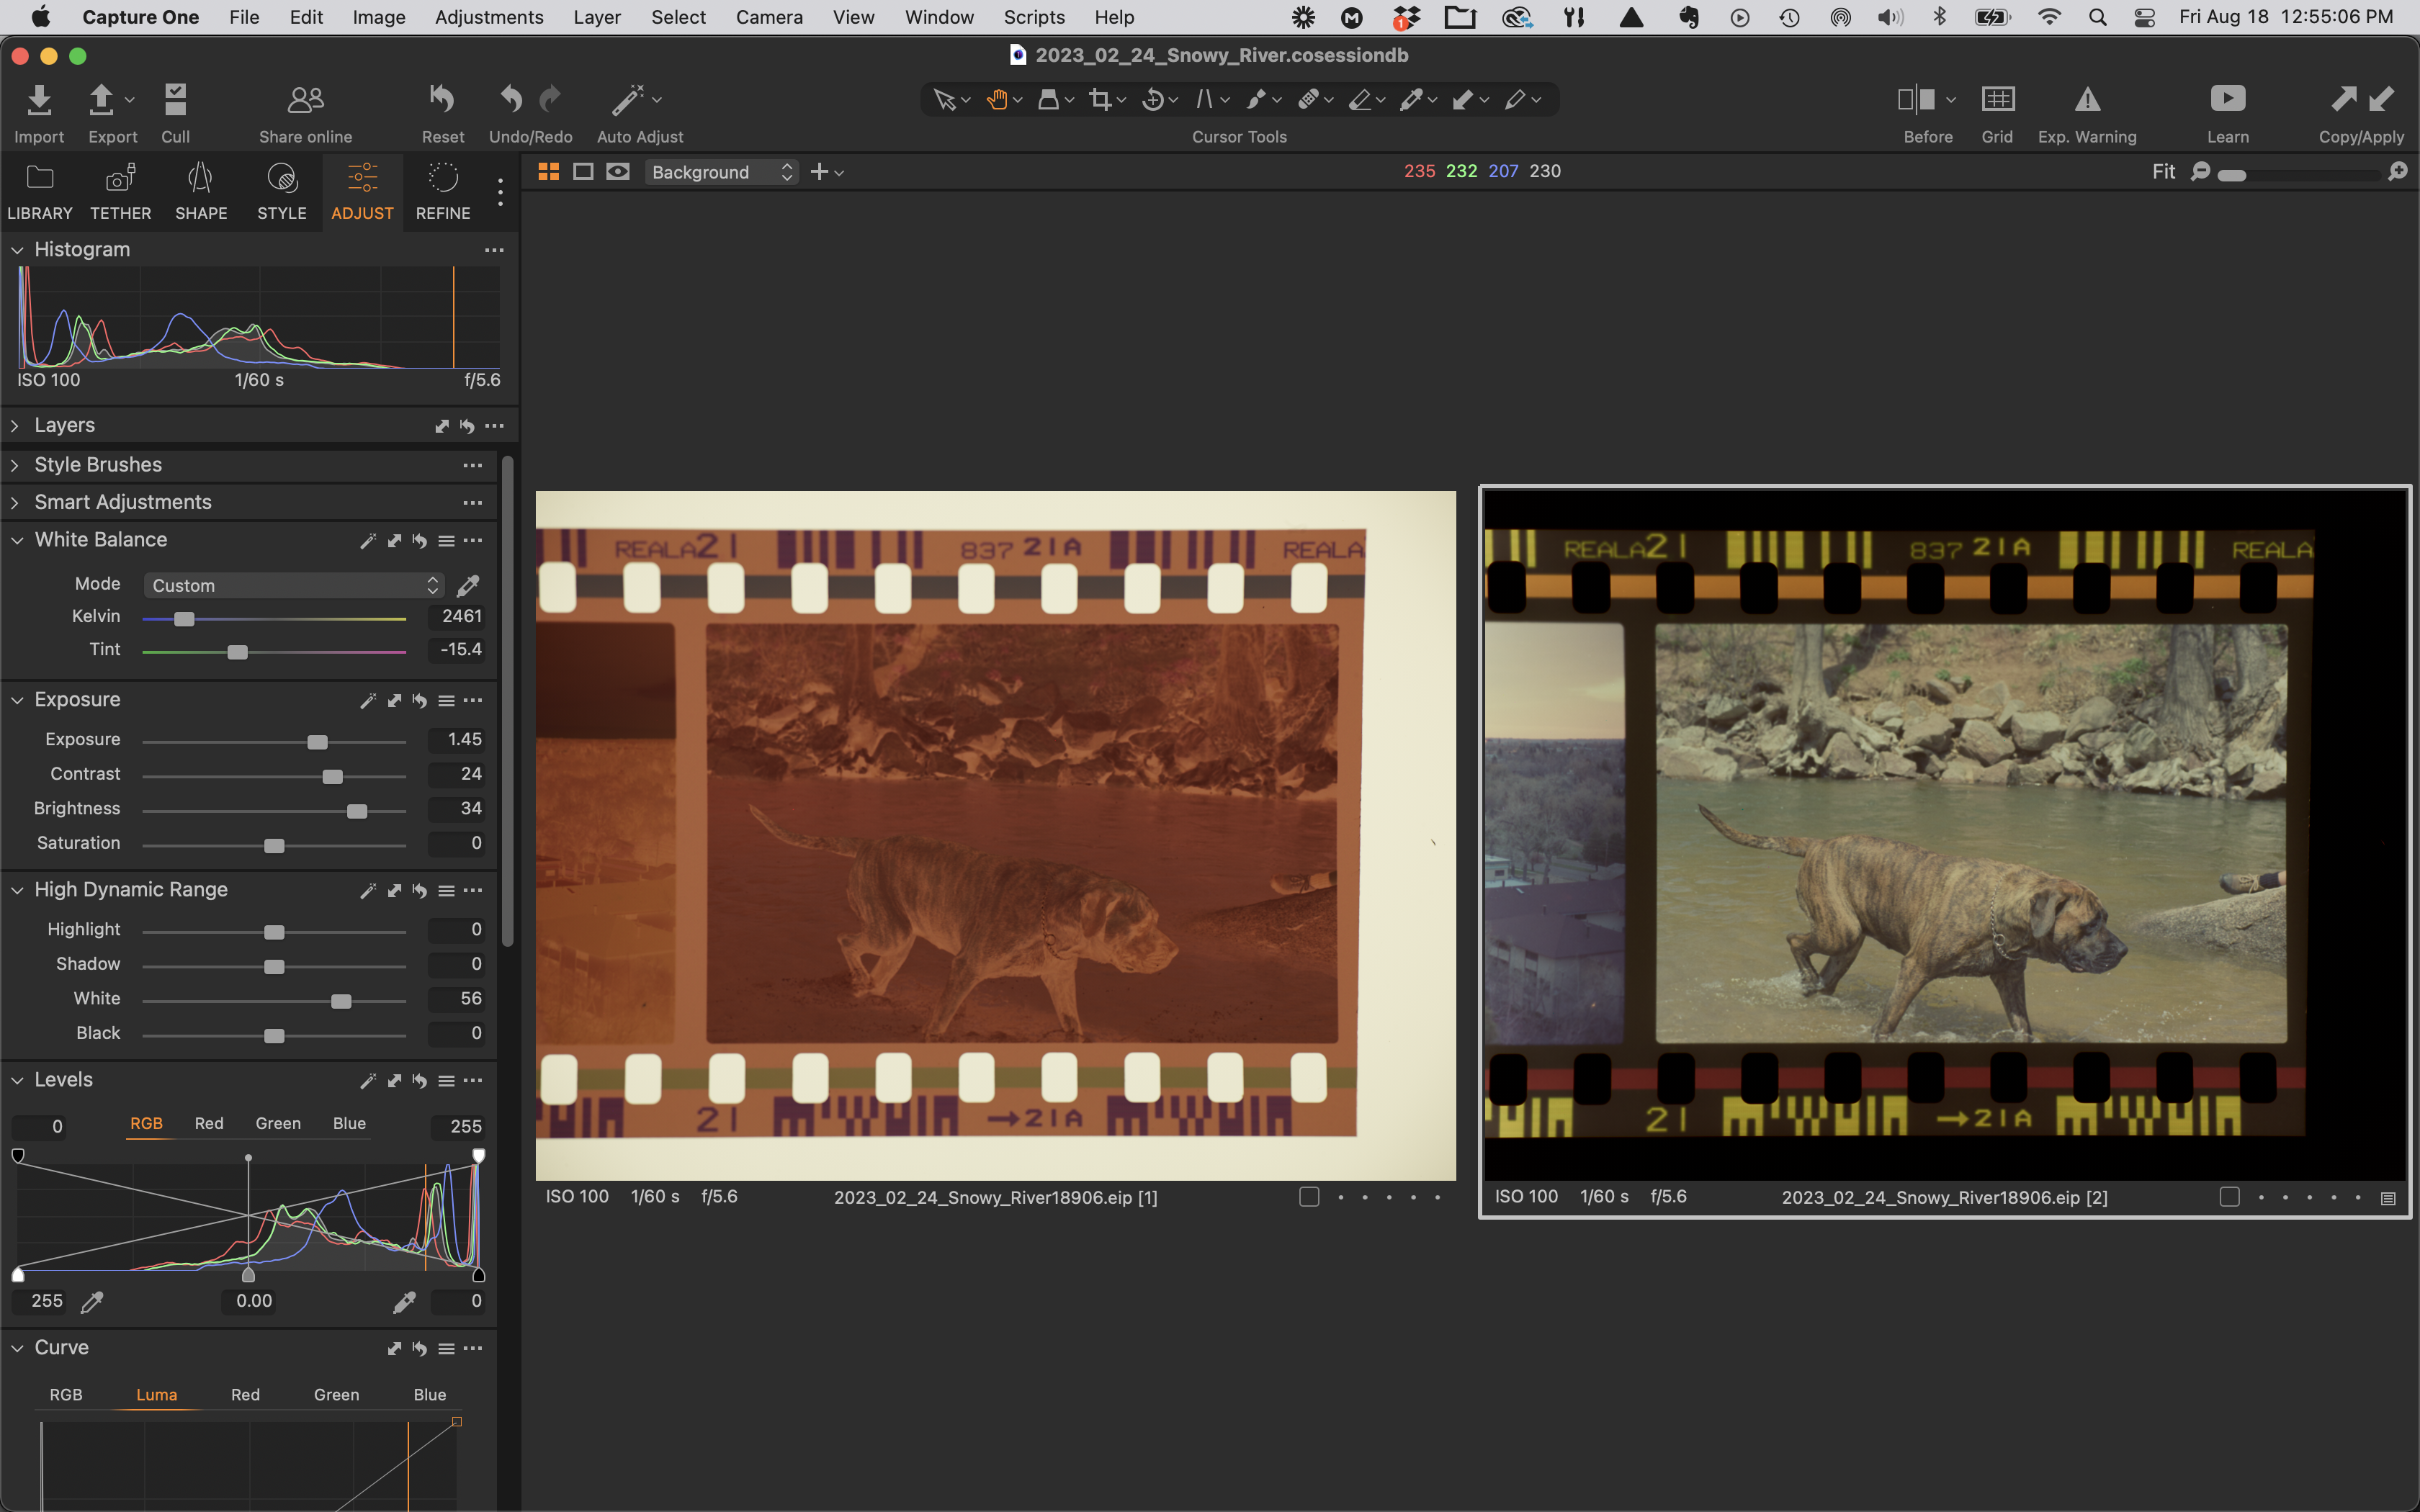Viewport: 2420px width, 1512px height.
Task: Open the Adjustments menu
Action: [489, 17]
